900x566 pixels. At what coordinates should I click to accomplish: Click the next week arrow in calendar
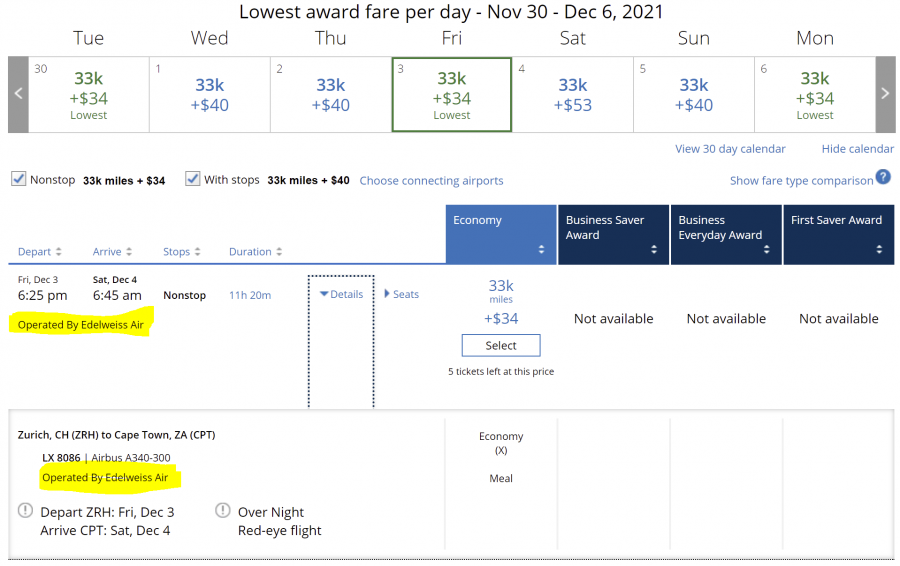(x=885, y=94)
